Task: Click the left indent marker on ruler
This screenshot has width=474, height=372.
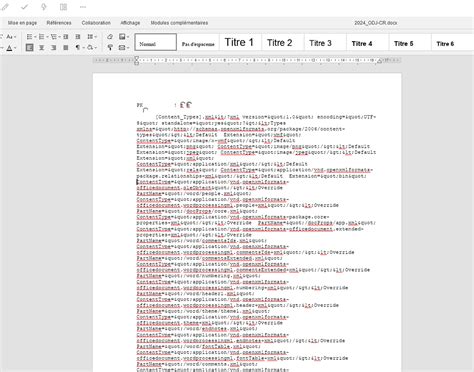Action: click(137, 60)
